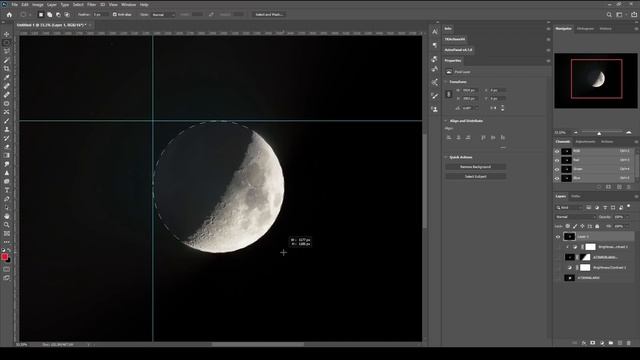640x360 pixels.
Task: Click the Navigator moon thumbnail preview
Action: click(596, 80)
